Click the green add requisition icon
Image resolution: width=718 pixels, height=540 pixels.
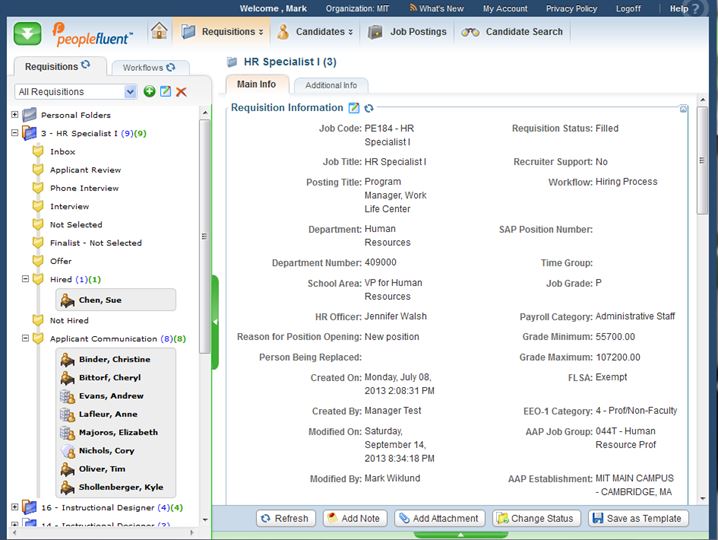(149, 92)
